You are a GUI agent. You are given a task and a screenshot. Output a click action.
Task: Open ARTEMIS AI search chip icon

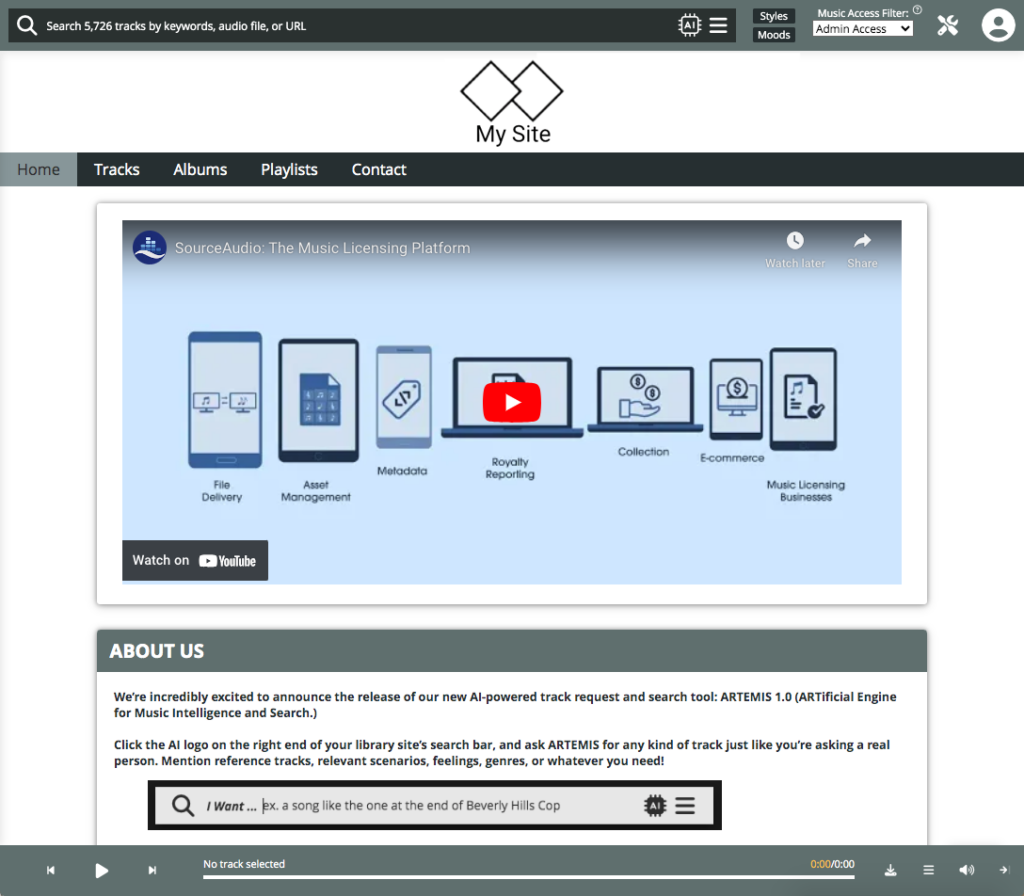pyautogui.click(x=689, y=25)
